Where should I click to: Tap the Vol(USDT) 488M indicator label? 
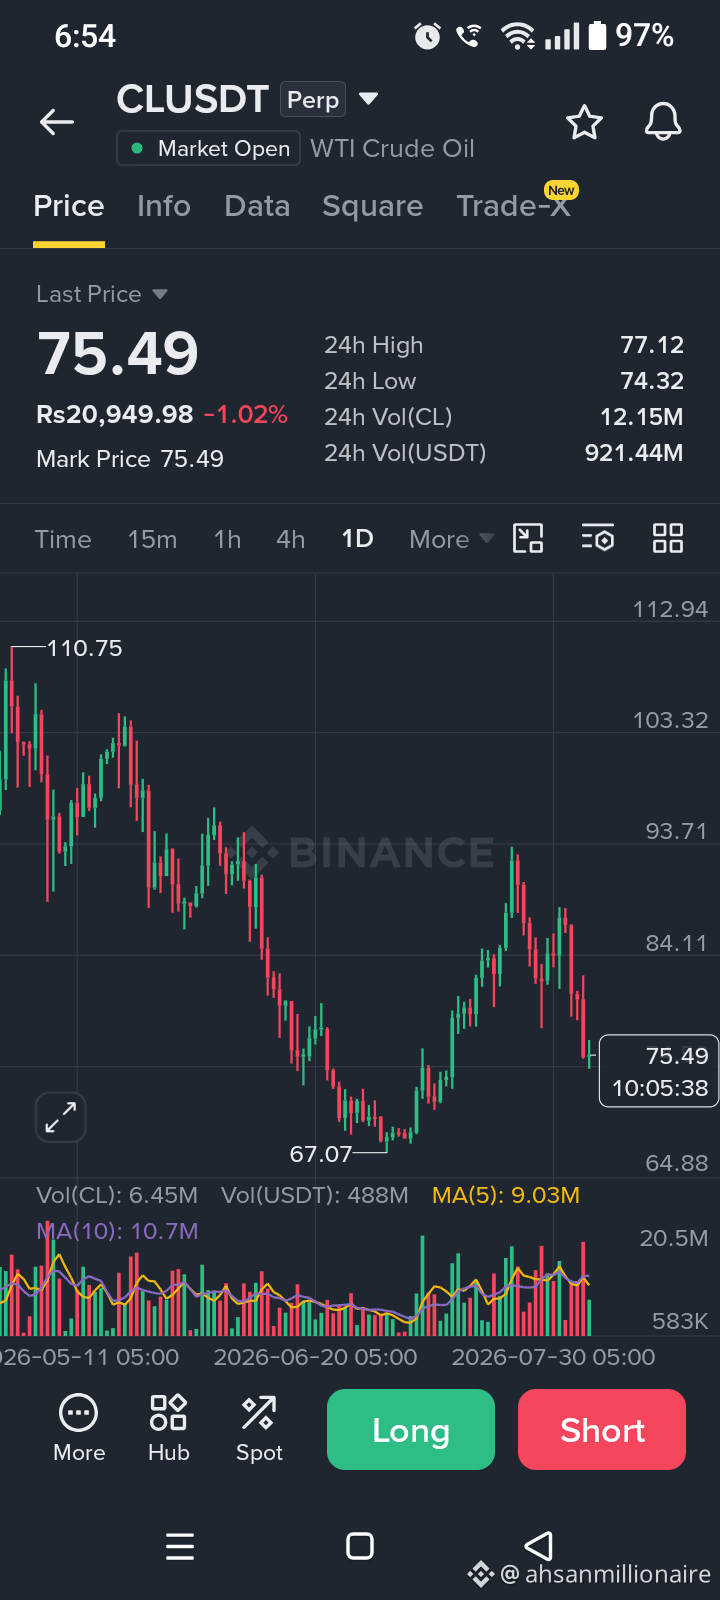[315, 1195]
